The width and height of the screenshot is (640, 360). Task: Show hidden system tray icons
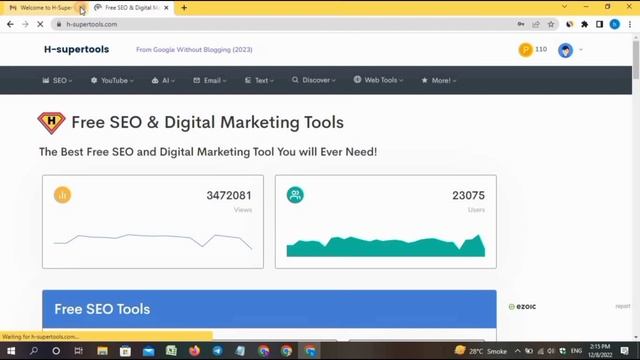point(518,351)
